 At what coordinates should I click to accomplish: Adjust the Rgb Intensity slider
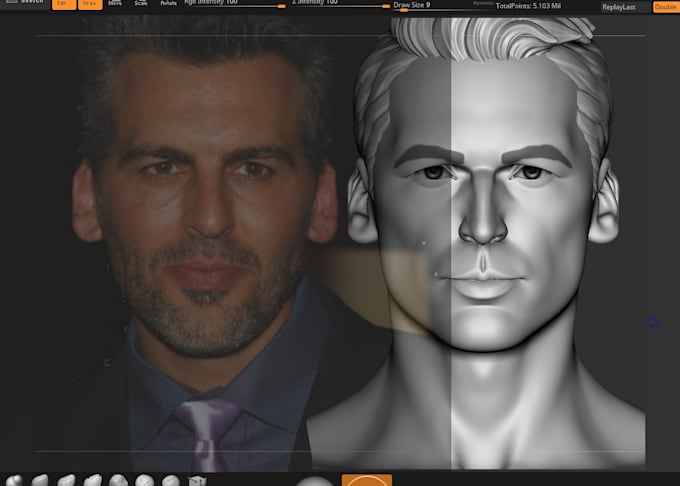pos(235,4)
